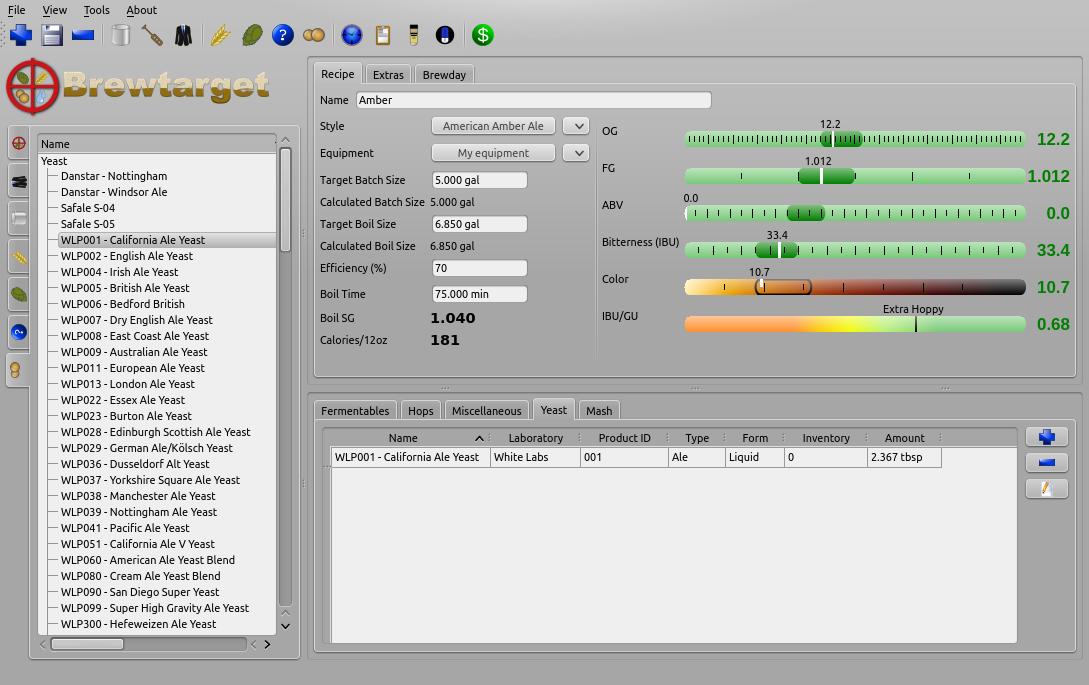Select WLP029 German Ale/Kölsch Yeast in the tree
Screen dimensions: 1089x685
pos(146,448)
